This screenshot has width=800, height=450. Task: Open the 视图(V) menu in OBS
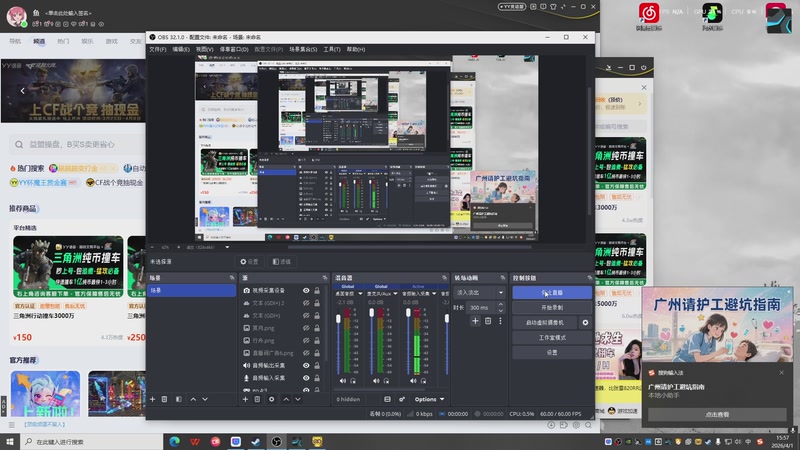click(204, 49)
